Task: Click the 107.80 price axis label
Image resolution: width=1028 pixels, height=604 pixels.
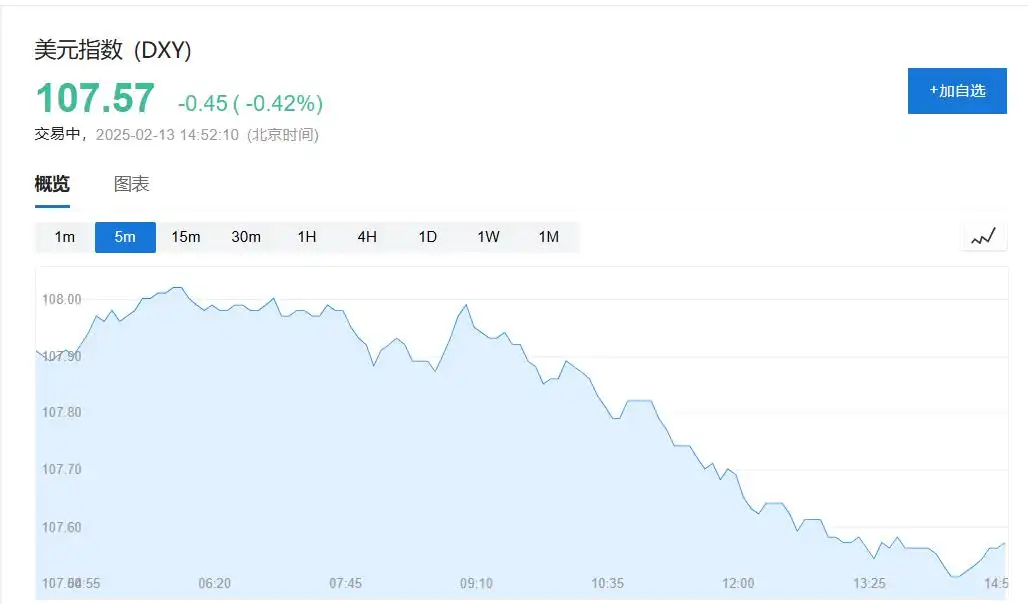Action: (62, 413)
